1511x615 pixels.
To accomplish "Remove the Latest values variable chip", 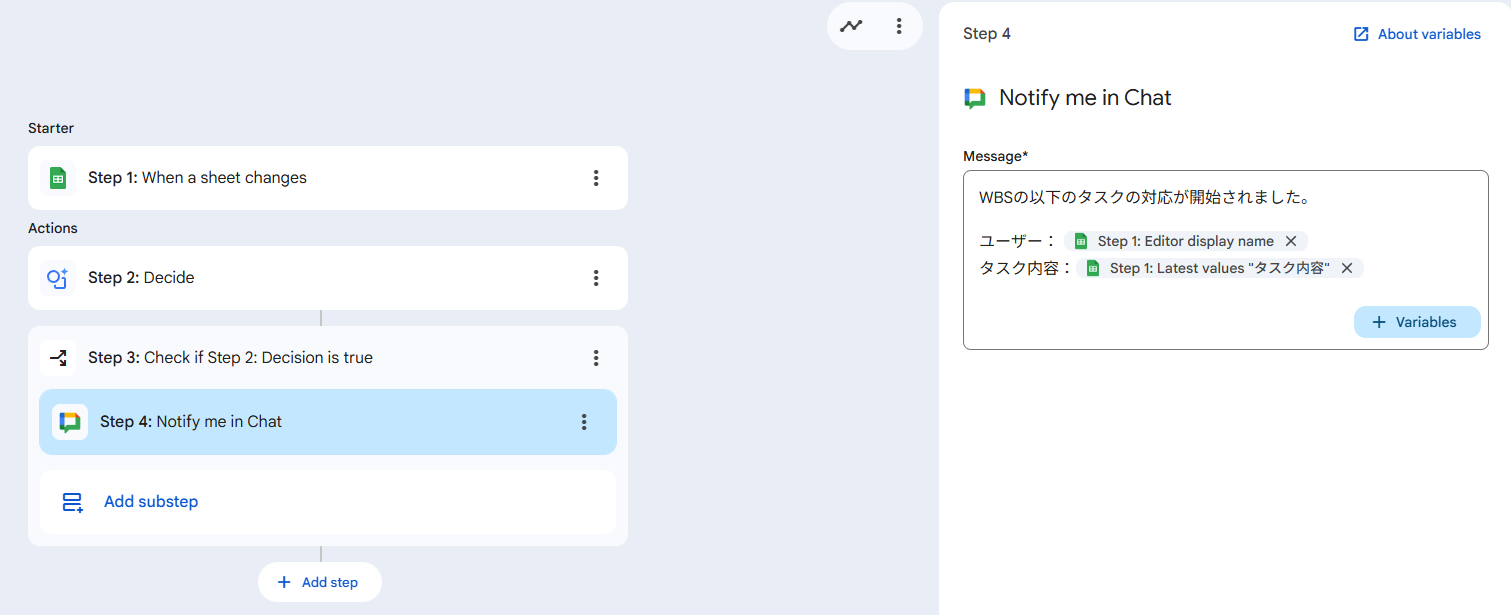I will pyautogui.click(x=1347, y=268).
